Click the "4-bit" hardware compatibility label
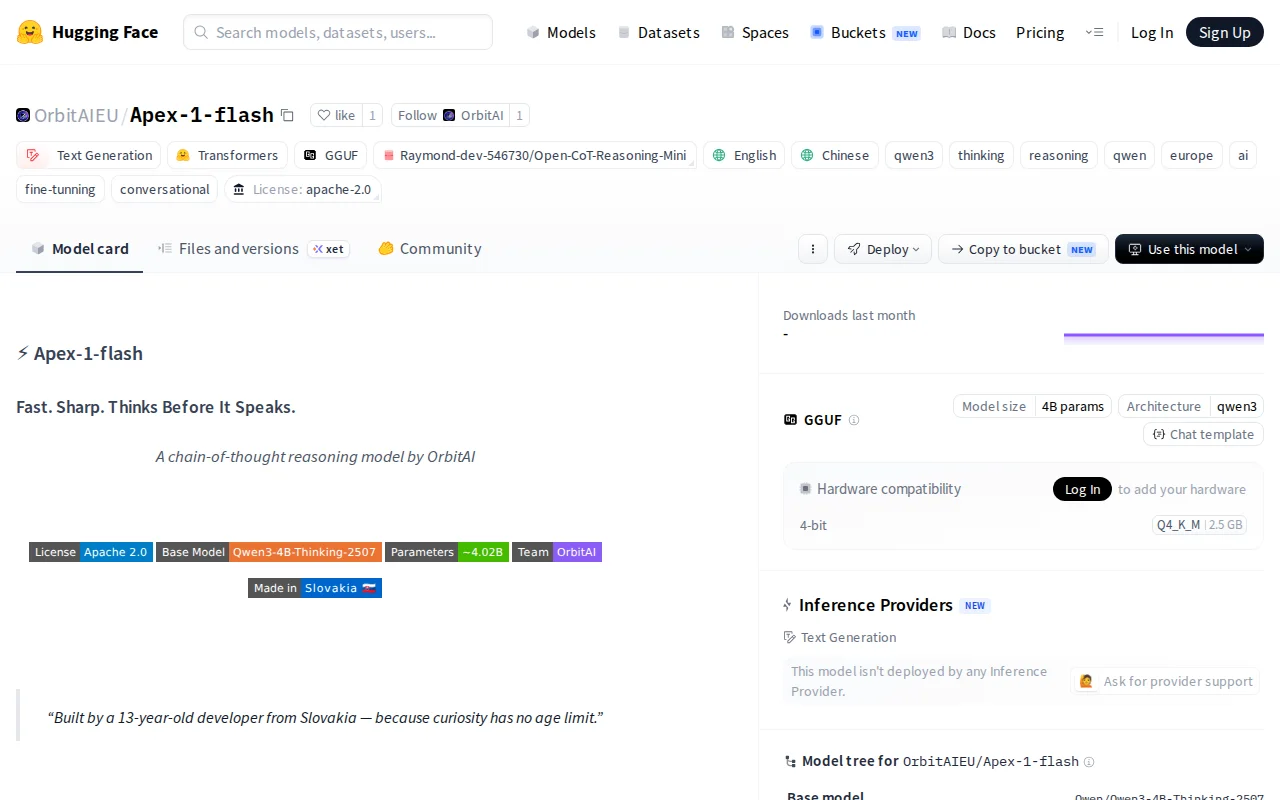The height and width of the screenshot is (800, 1280). pyautogui.click(x=813, y=525)
